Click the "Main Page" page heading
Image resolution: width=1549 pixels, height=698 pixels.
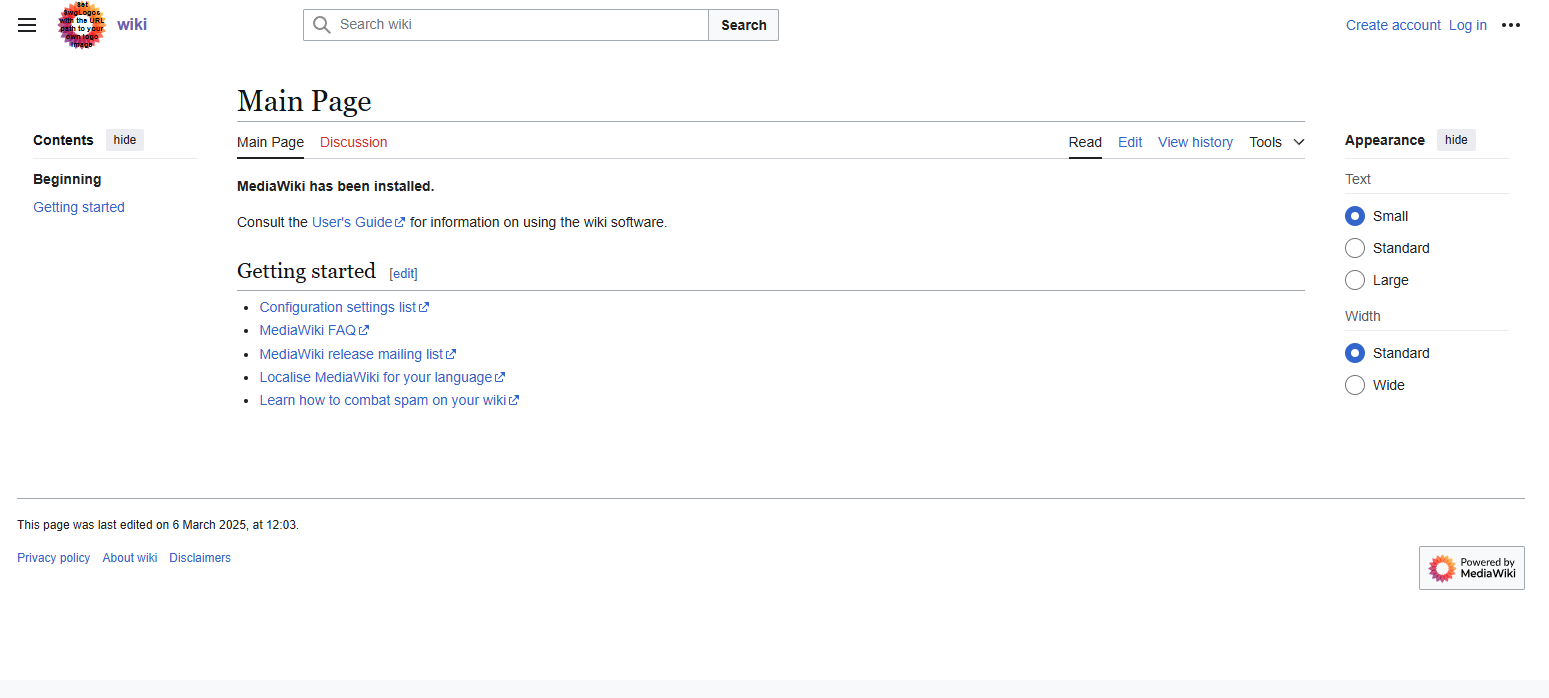pos(304,101)
